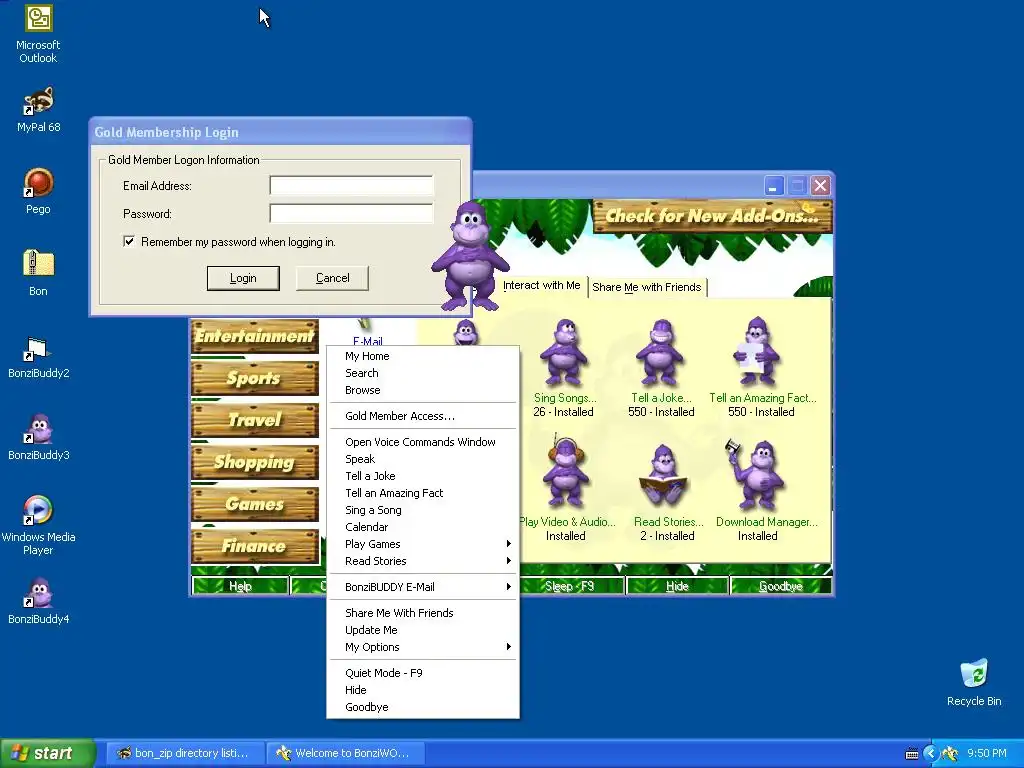Choose Sing a Song menu item

click(423, 510)
